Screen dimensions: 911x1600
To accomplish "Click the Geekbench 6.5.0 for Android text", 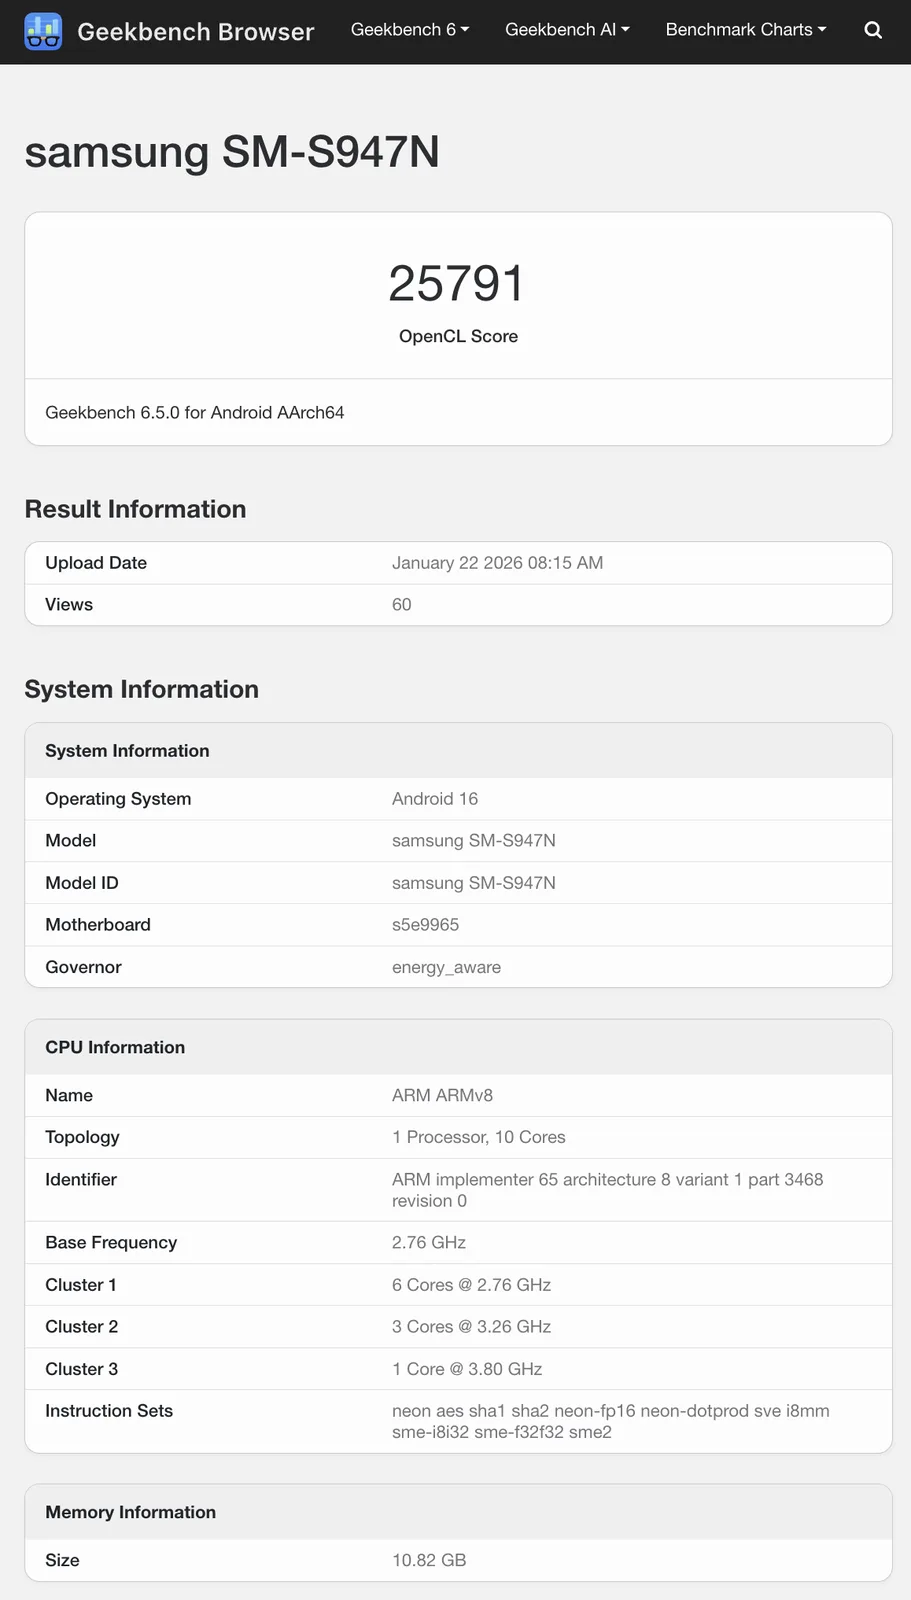I will click(195, 412).
